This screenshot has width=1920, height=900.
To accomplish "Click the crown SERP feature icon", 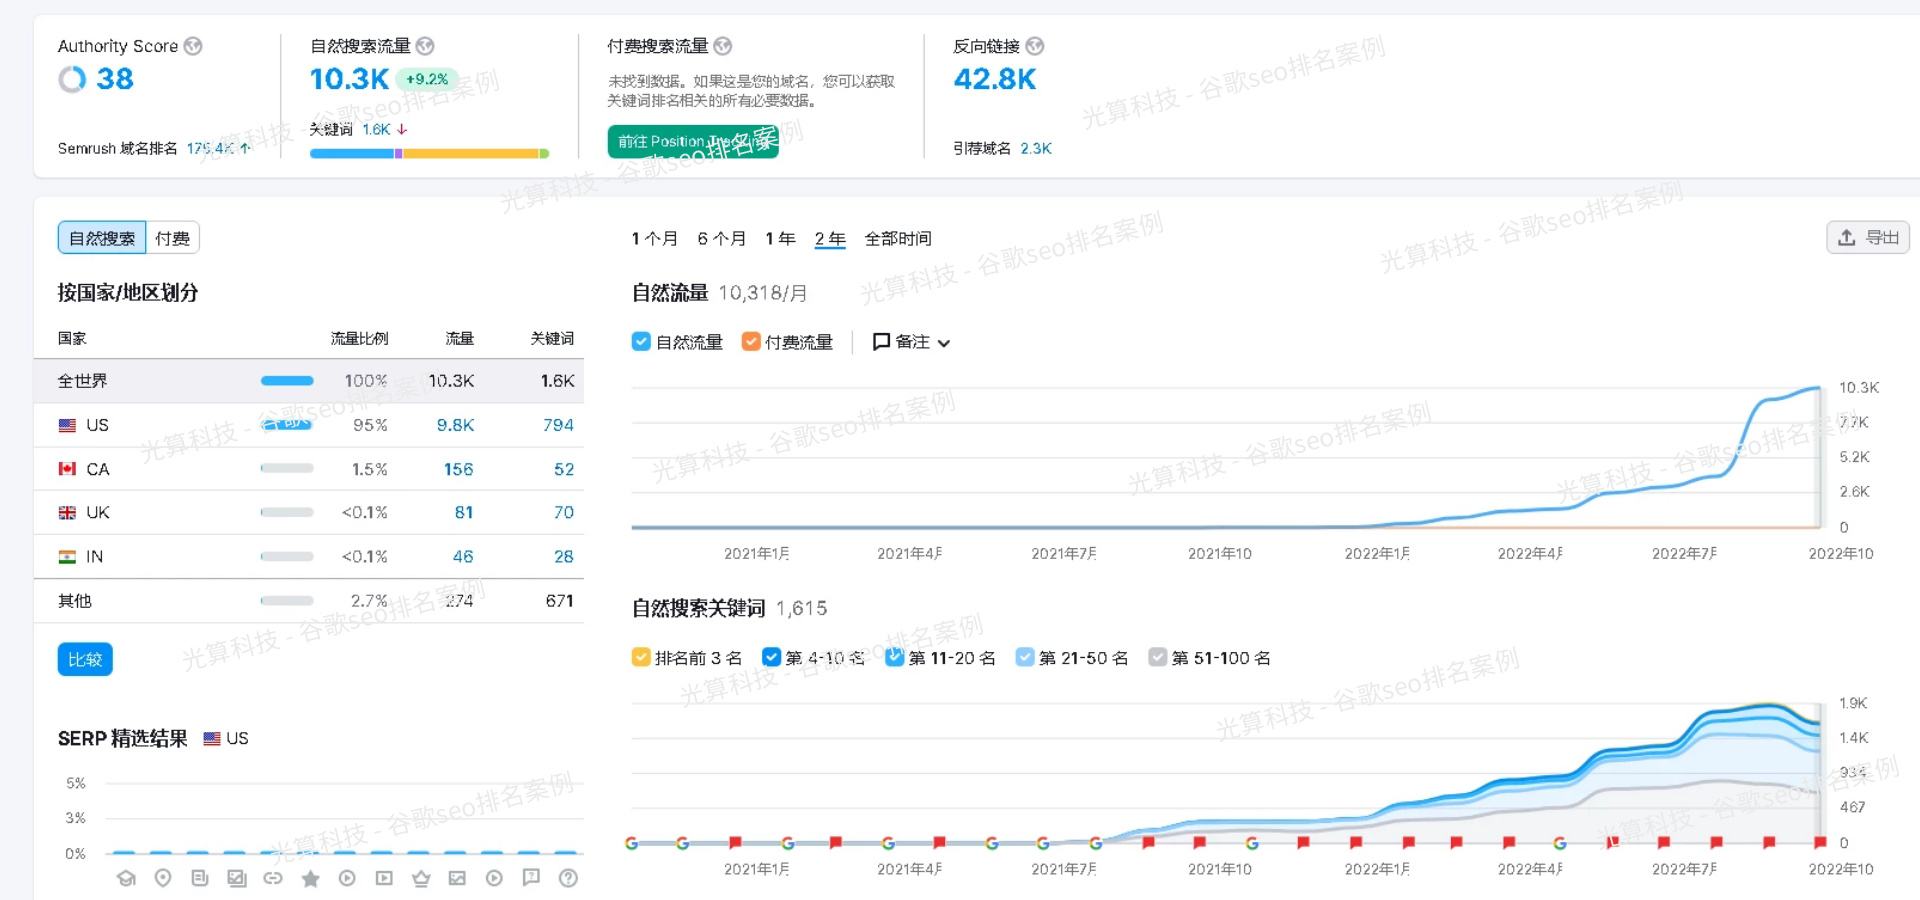I will pyautogui.click(x=421, y=878).
